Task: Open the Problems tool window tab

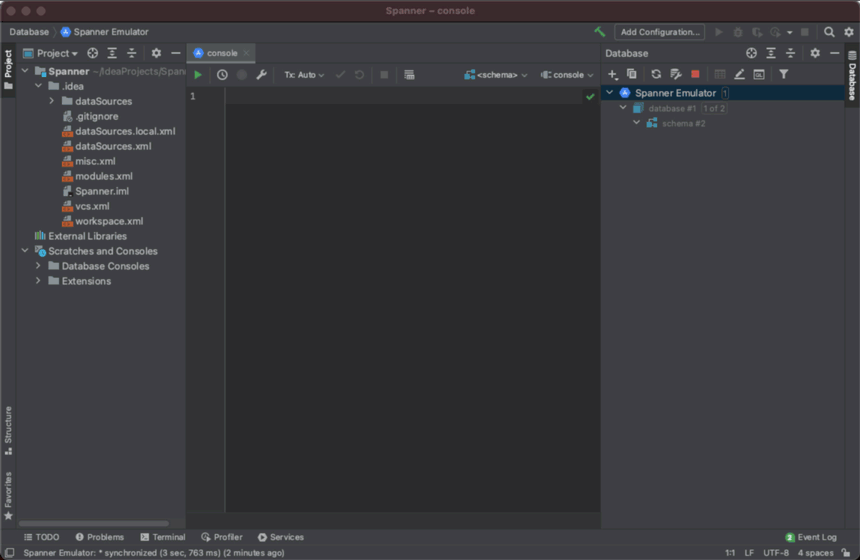Action: point(100,537)
